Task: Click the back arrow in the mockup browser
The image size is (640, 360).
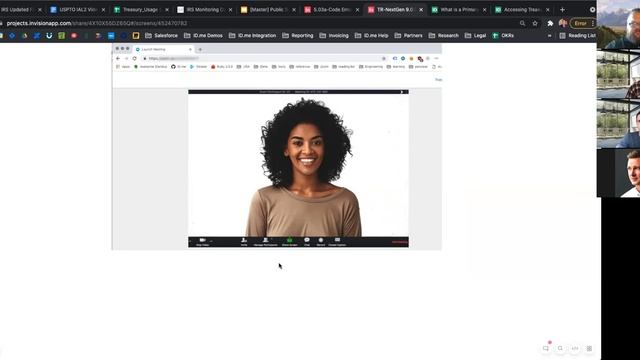Action: point(118,58)
